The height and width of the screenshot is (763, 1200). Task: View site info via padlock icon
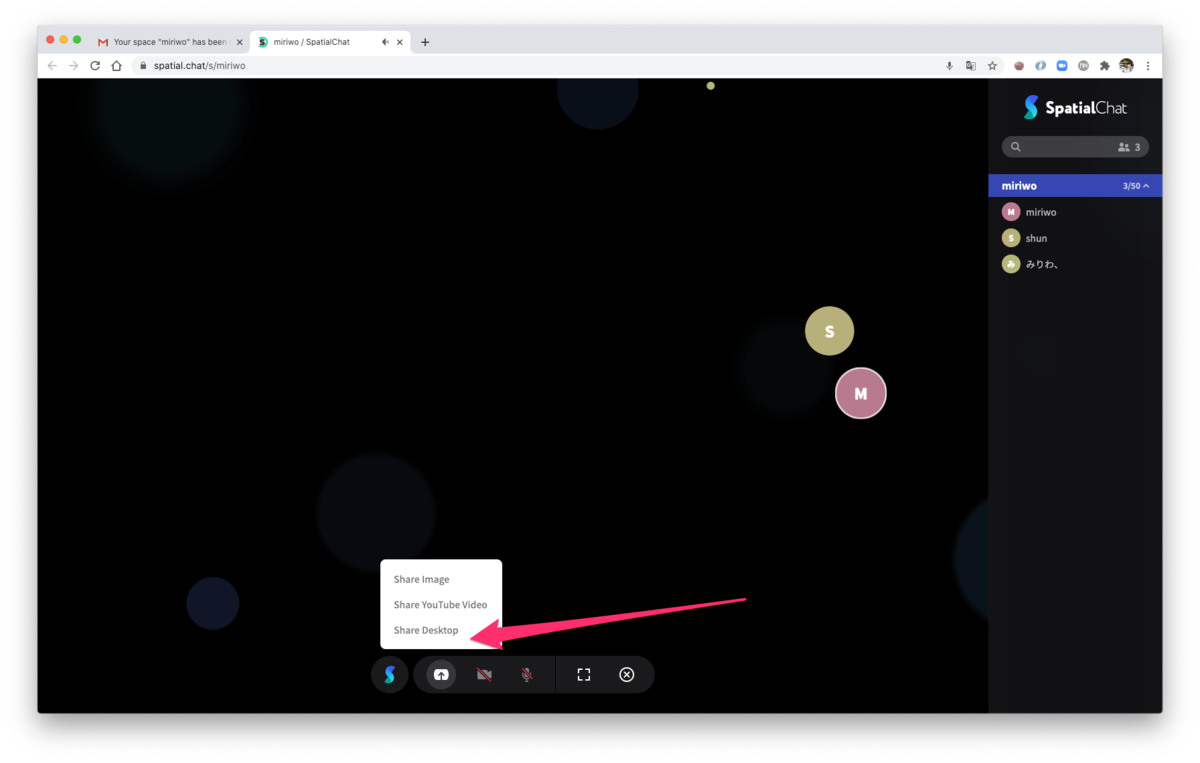point(143,66)
